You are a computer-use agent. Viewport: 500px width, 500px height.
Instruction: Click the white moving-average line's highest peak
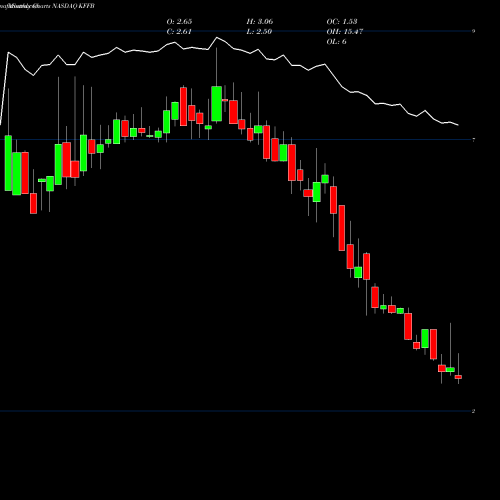[x=217, y=38]
